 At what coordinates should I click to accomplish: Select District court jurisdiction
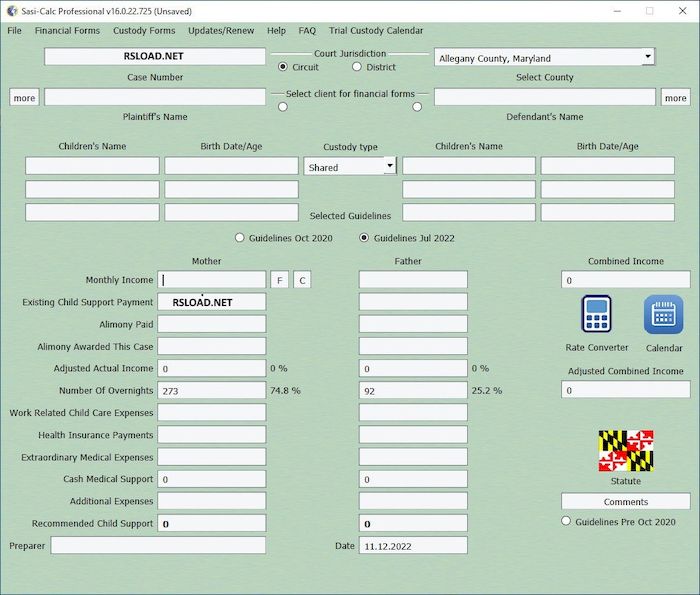[x=356, y=67]
